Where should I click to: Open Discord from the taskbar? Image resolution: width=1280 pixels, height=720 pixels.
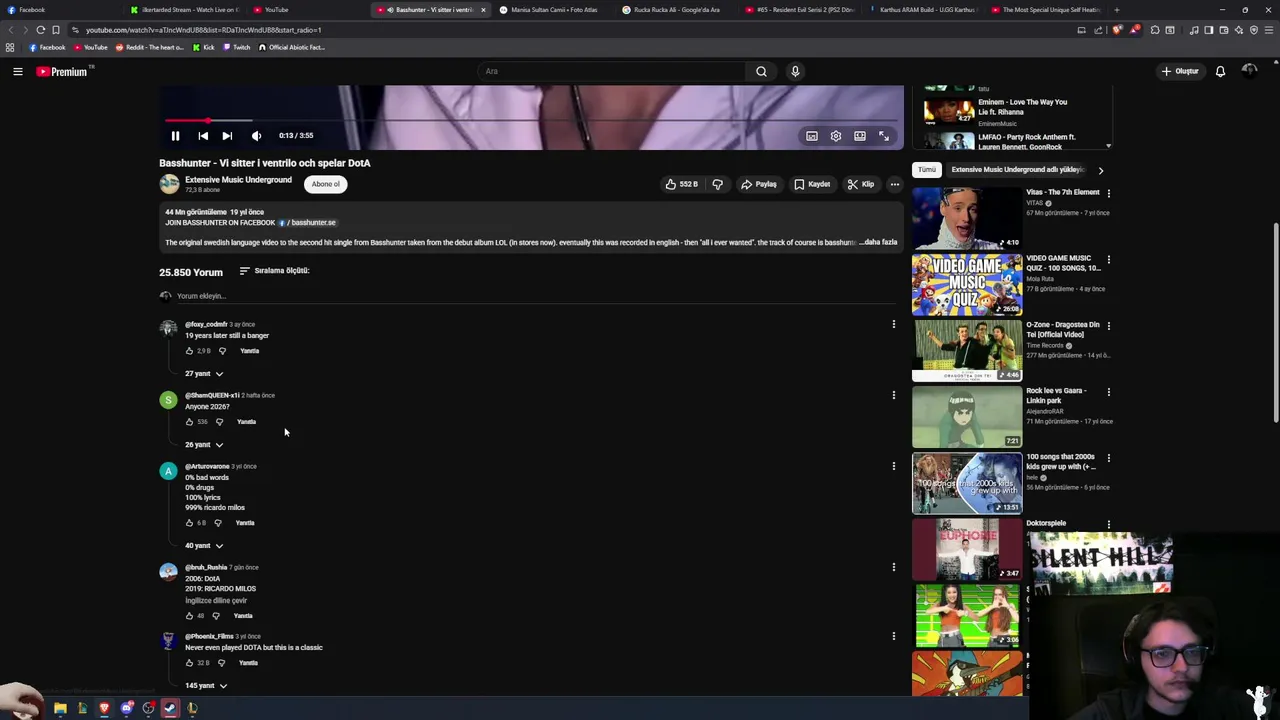point(126,708)
